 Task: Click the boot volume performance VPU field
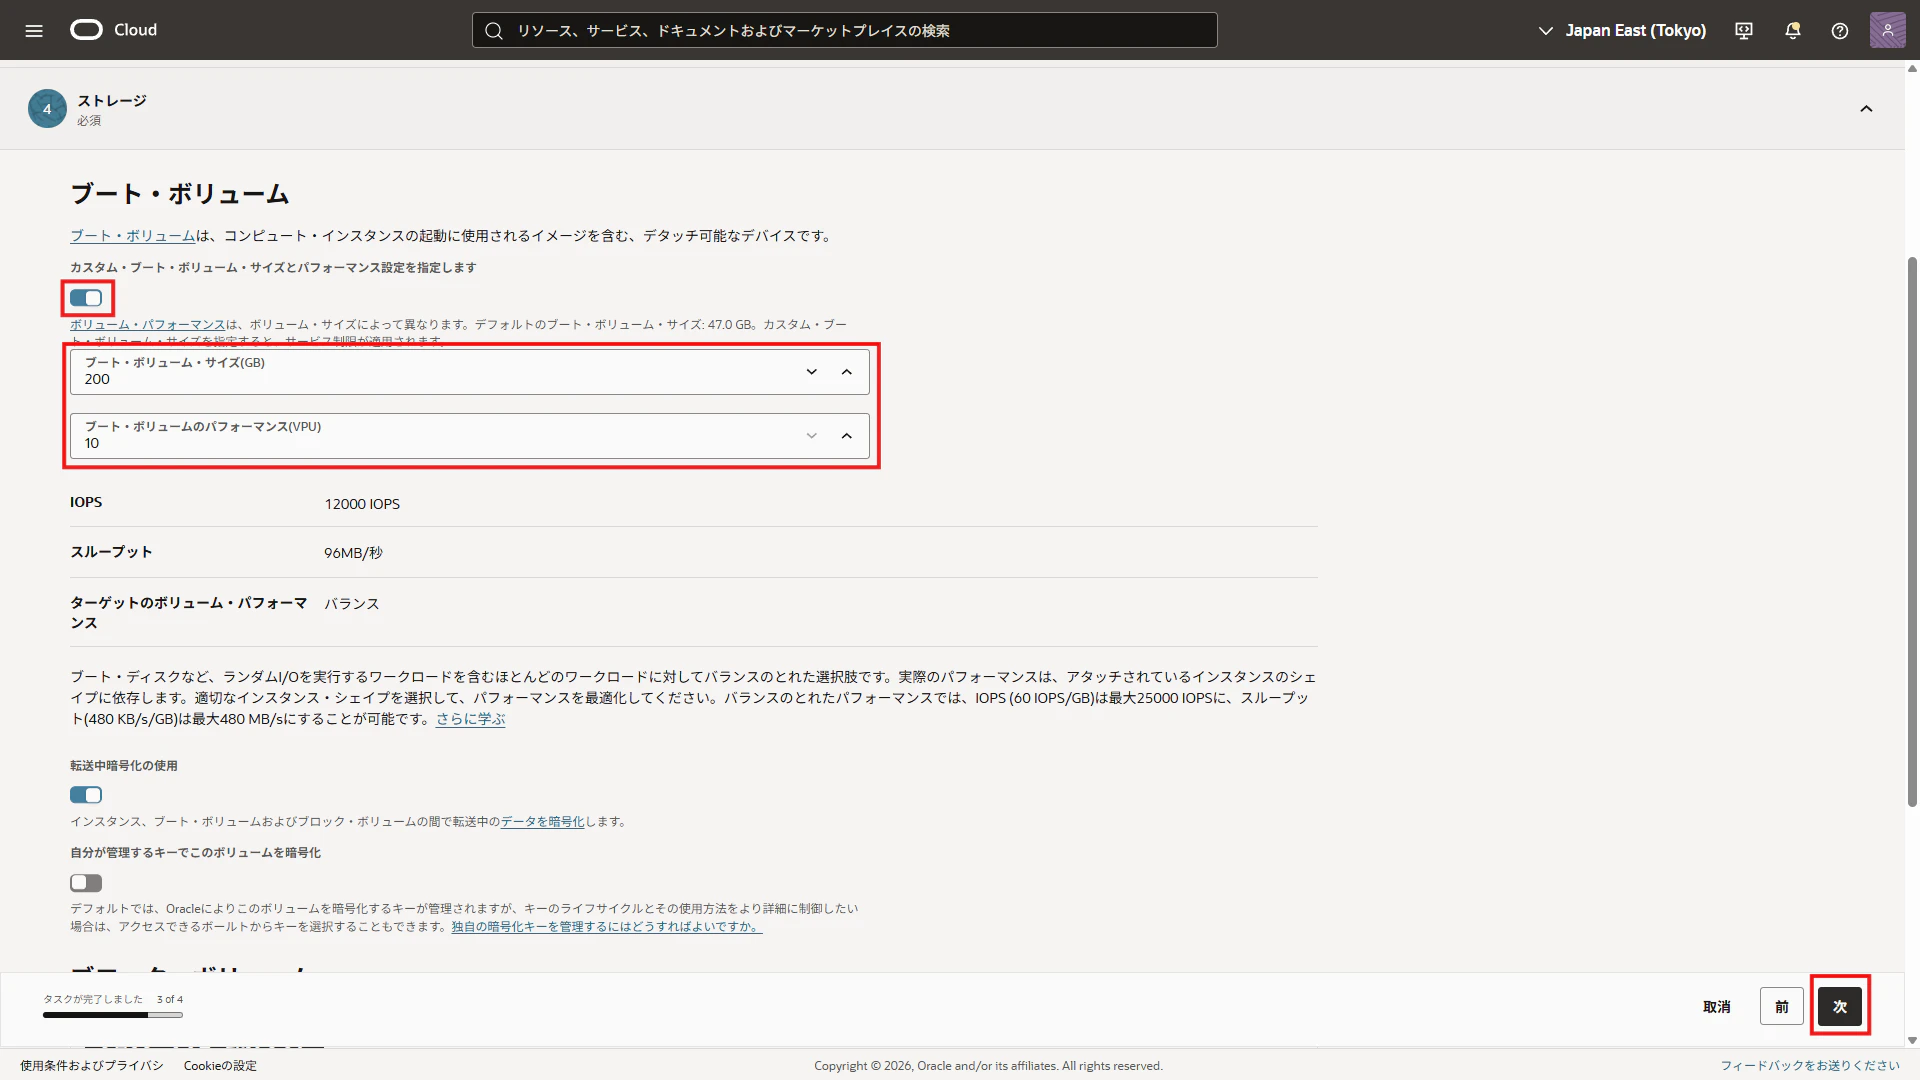pos(470,436)
